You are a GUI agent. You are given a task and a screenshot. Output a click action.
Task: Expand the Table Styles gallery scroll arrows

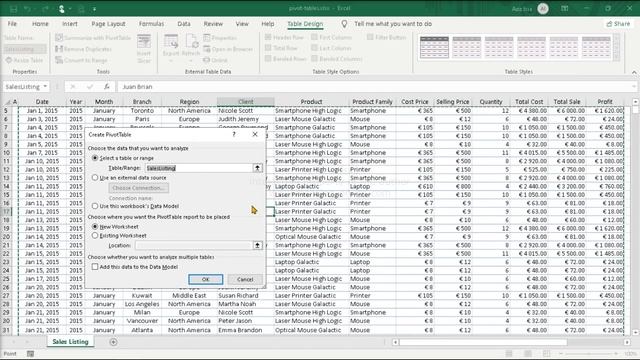(617, 47)
